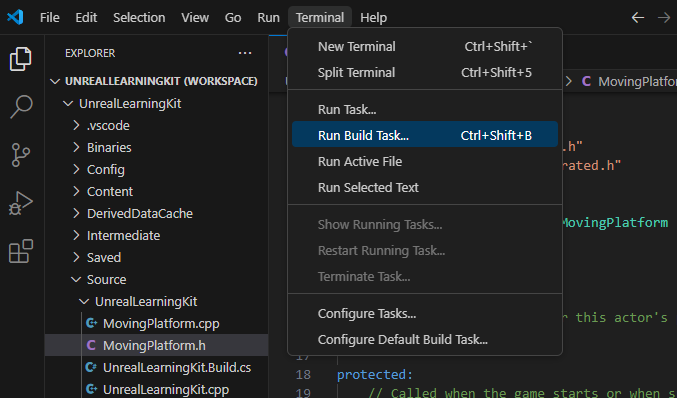
Task: Select Run Active File menu entry
Action: [x=425, y=161]
